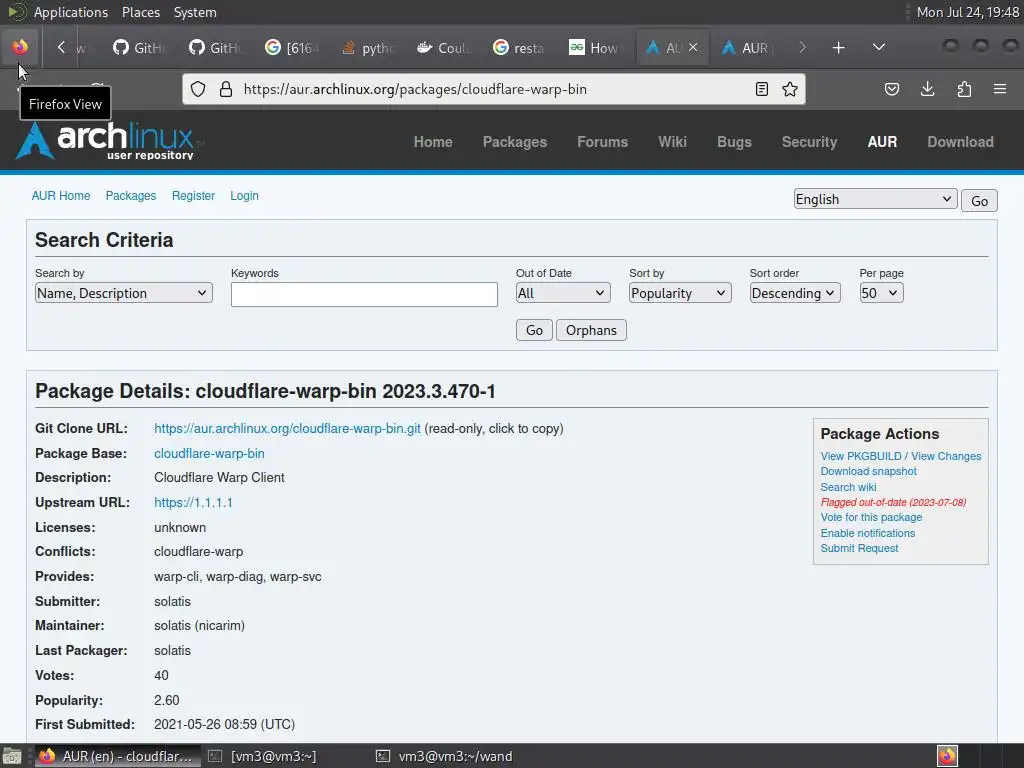Switch to the Docker 'Coul' tab

coord(443,48)
